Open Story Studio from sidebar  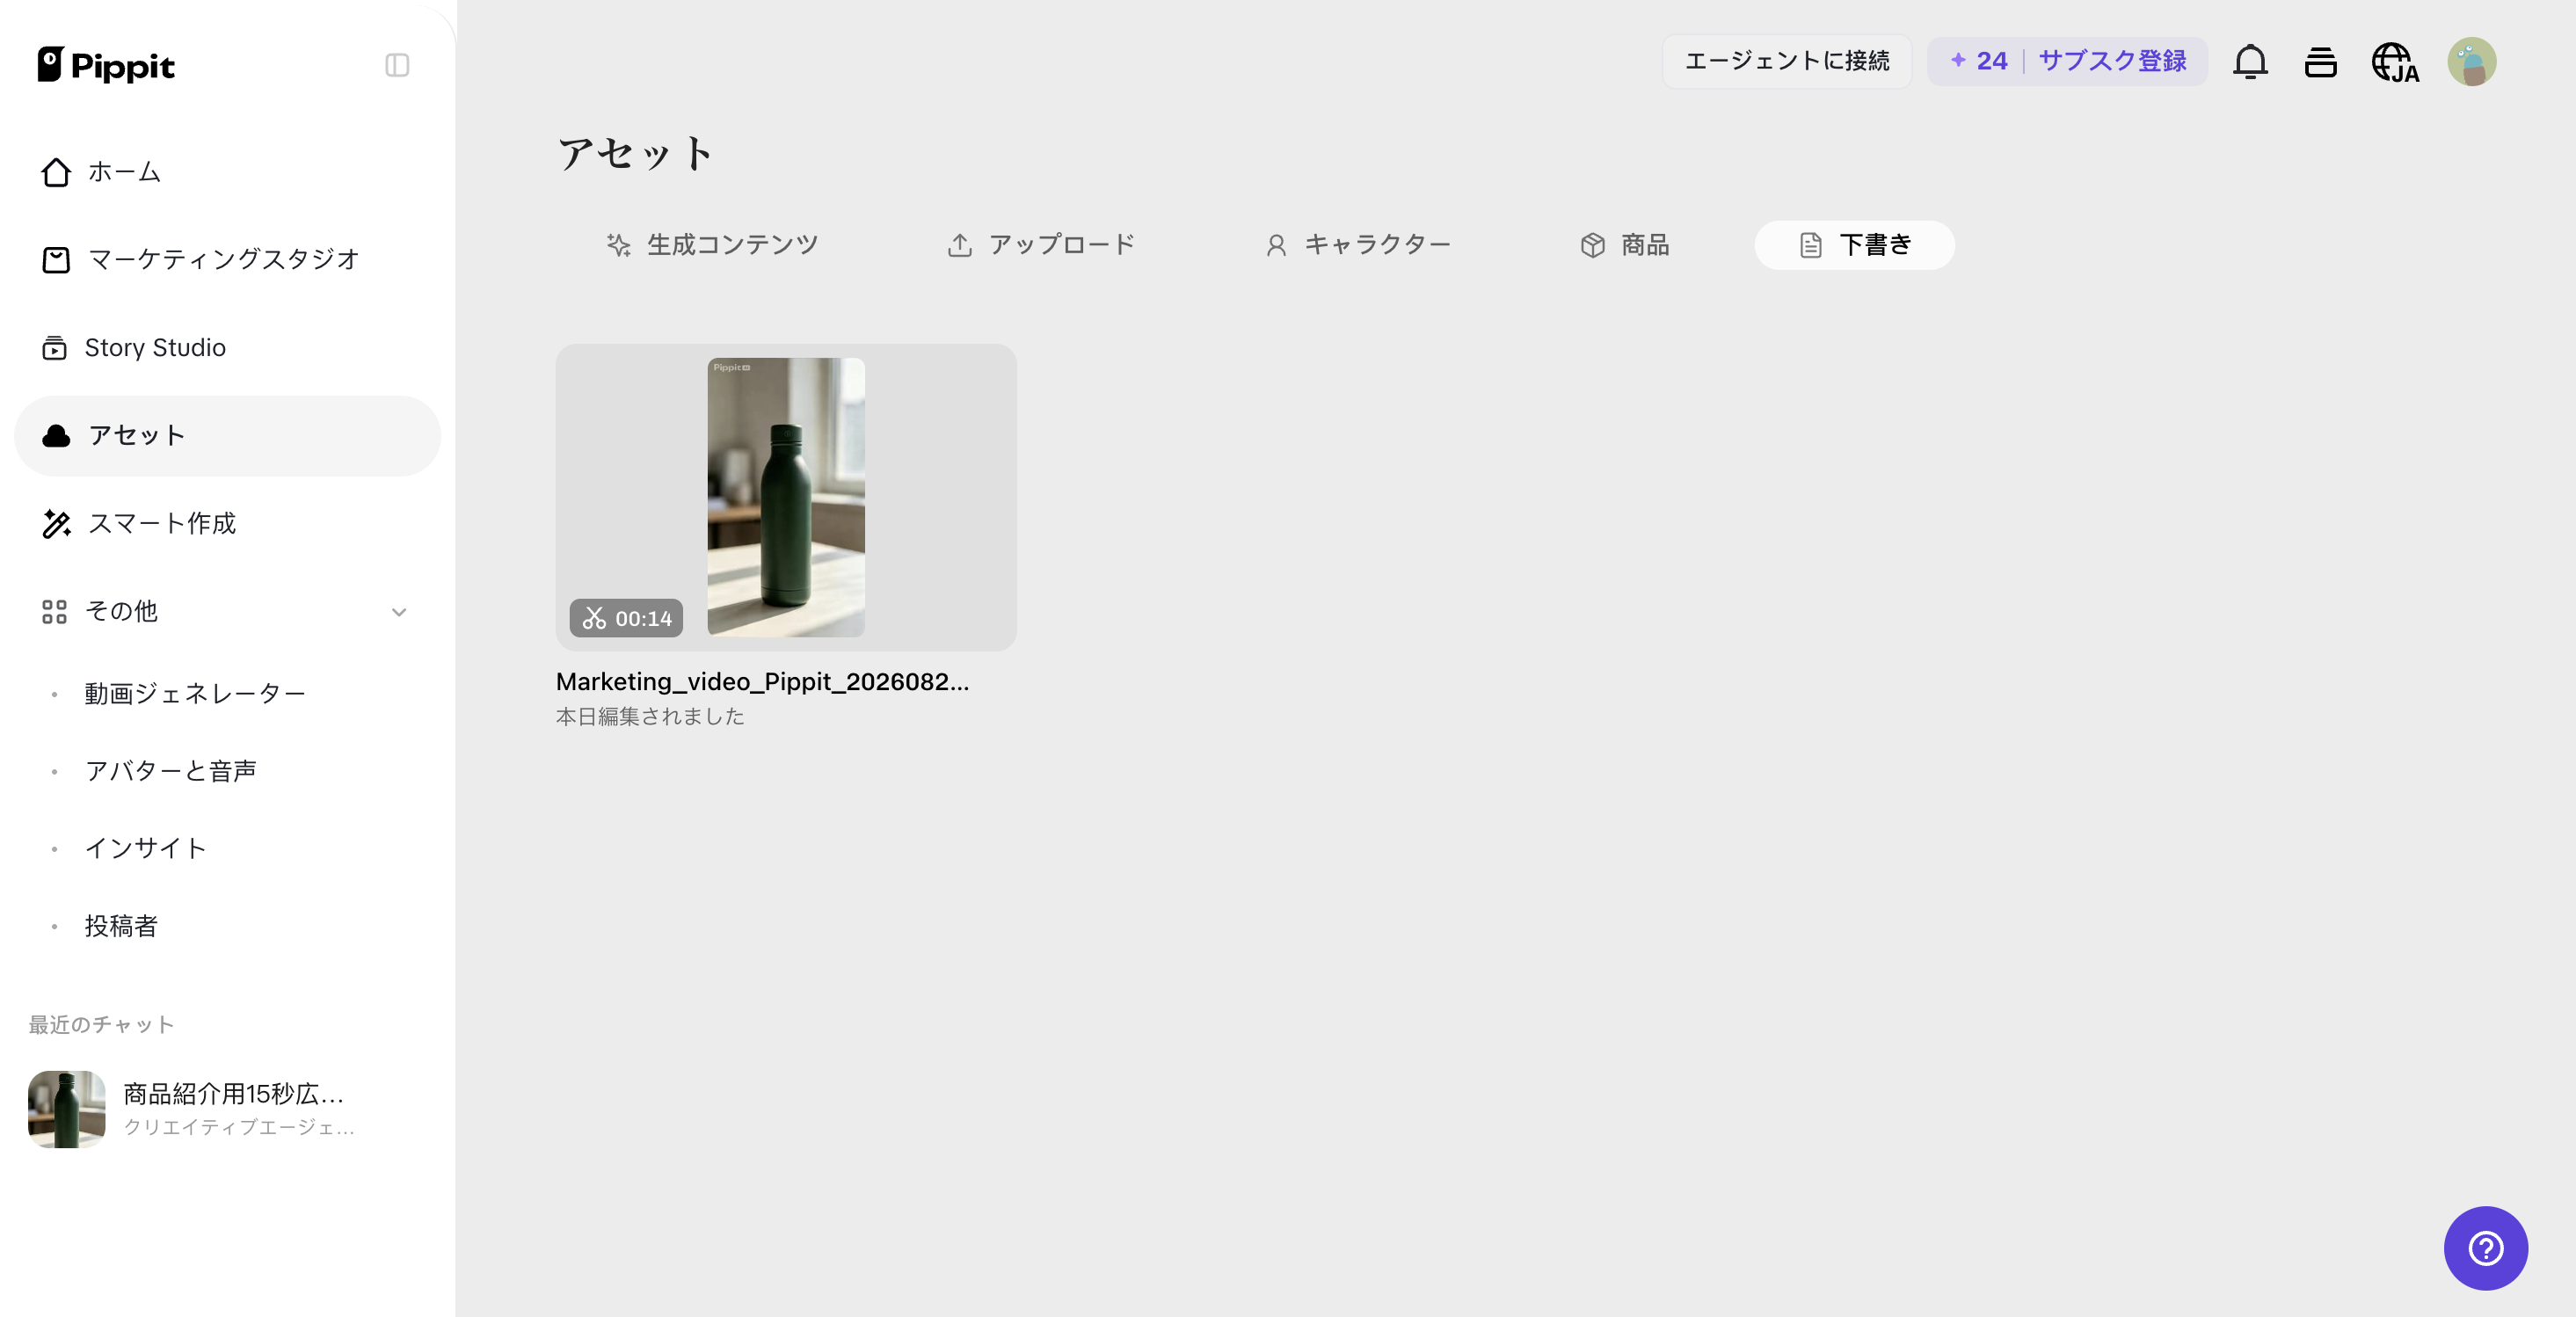(227, 348)
